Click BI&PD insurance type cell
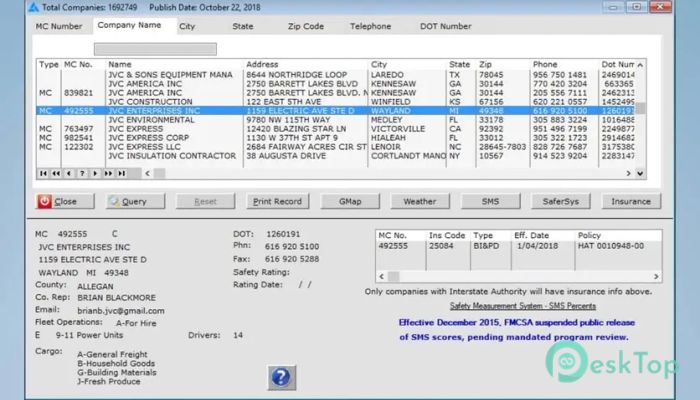The height and width of the screenshot is (400, 700). point(486,246)
